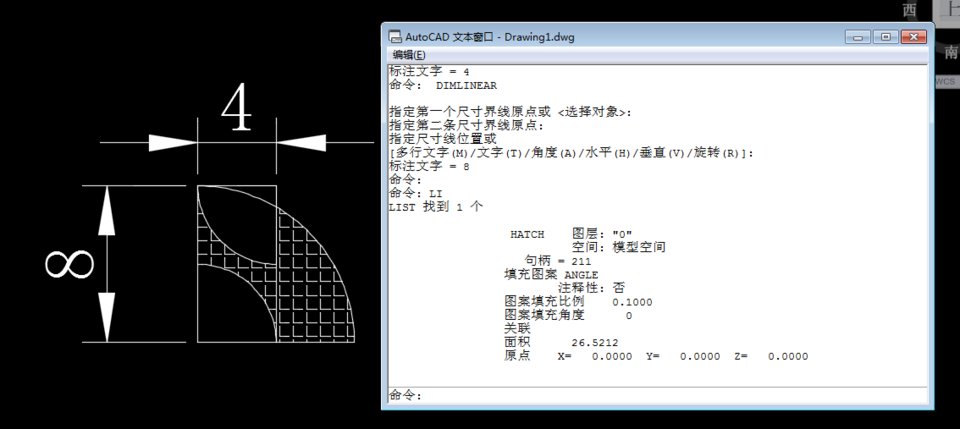Click the 关联 line in LIST output

click(x=517, y=329)
